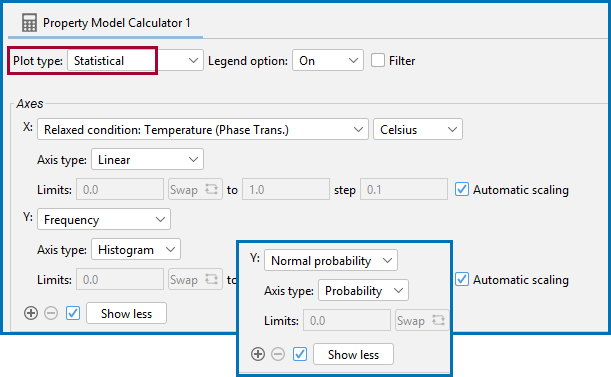Enable the Filter checkbox
The height and width of the screenshot is (377, 611).
378,60
